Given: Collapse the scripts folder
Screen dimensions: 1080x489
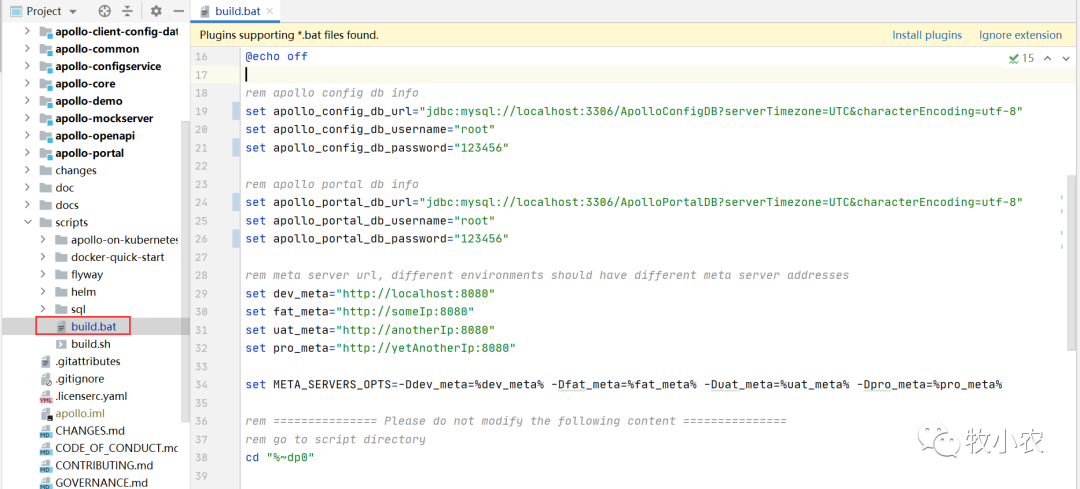Looking at the screenshot, I should 27,222.
